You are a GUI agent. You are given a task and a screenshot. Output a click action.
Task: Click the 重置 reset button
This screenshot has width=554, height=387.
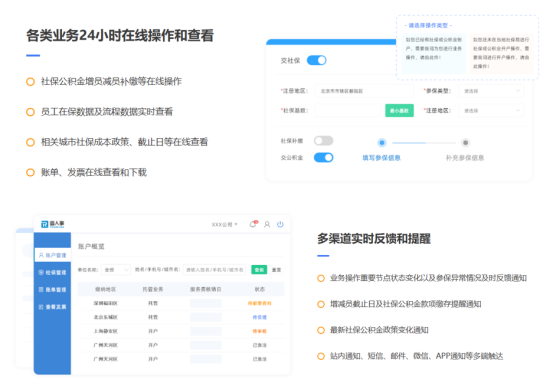[276, 270]
